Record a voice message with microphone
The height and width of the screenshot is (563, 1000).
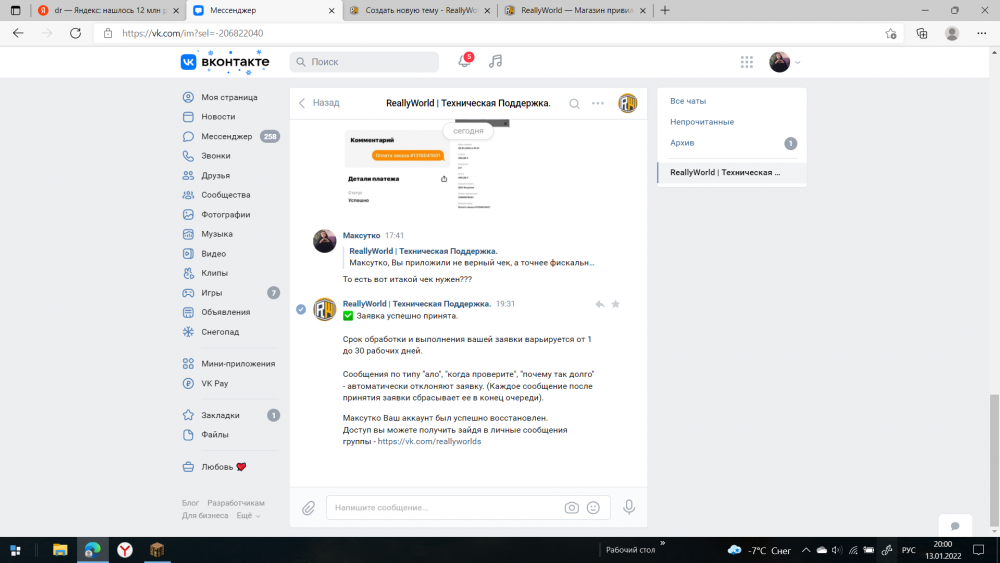tap(629, 507)
